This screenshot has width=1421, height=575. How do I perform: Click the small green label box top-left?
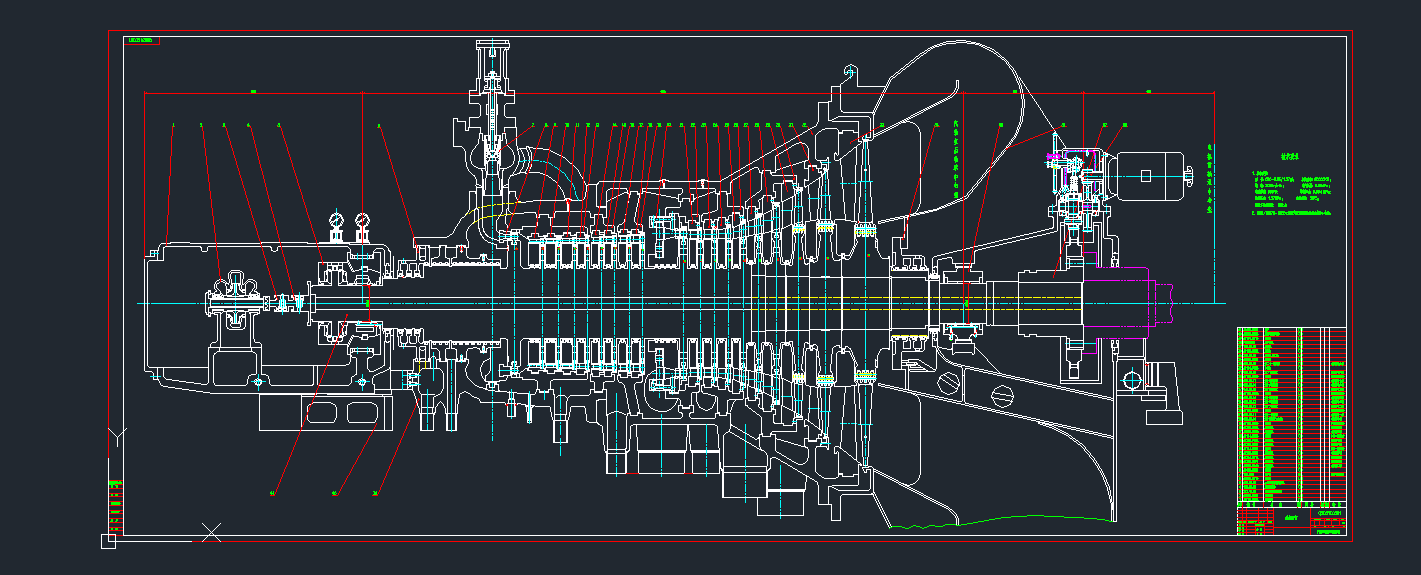point(141,41)
